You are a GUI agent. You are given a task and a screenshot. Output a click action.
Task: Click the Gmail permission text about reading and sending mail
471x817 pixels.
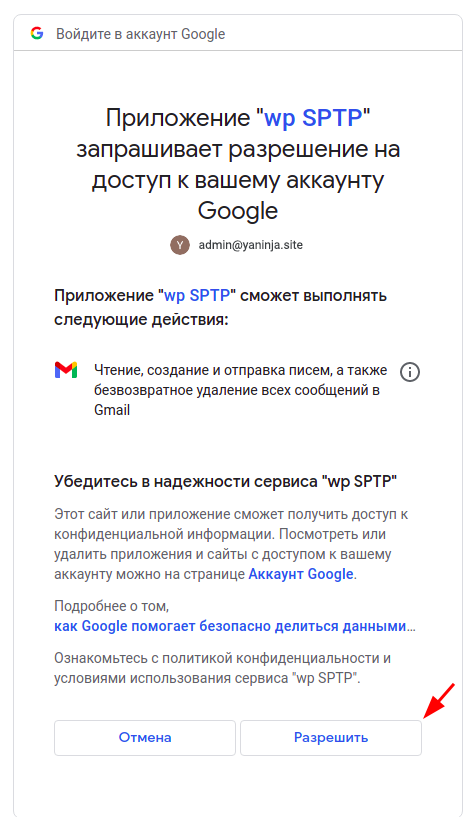[x=241, y=390]
